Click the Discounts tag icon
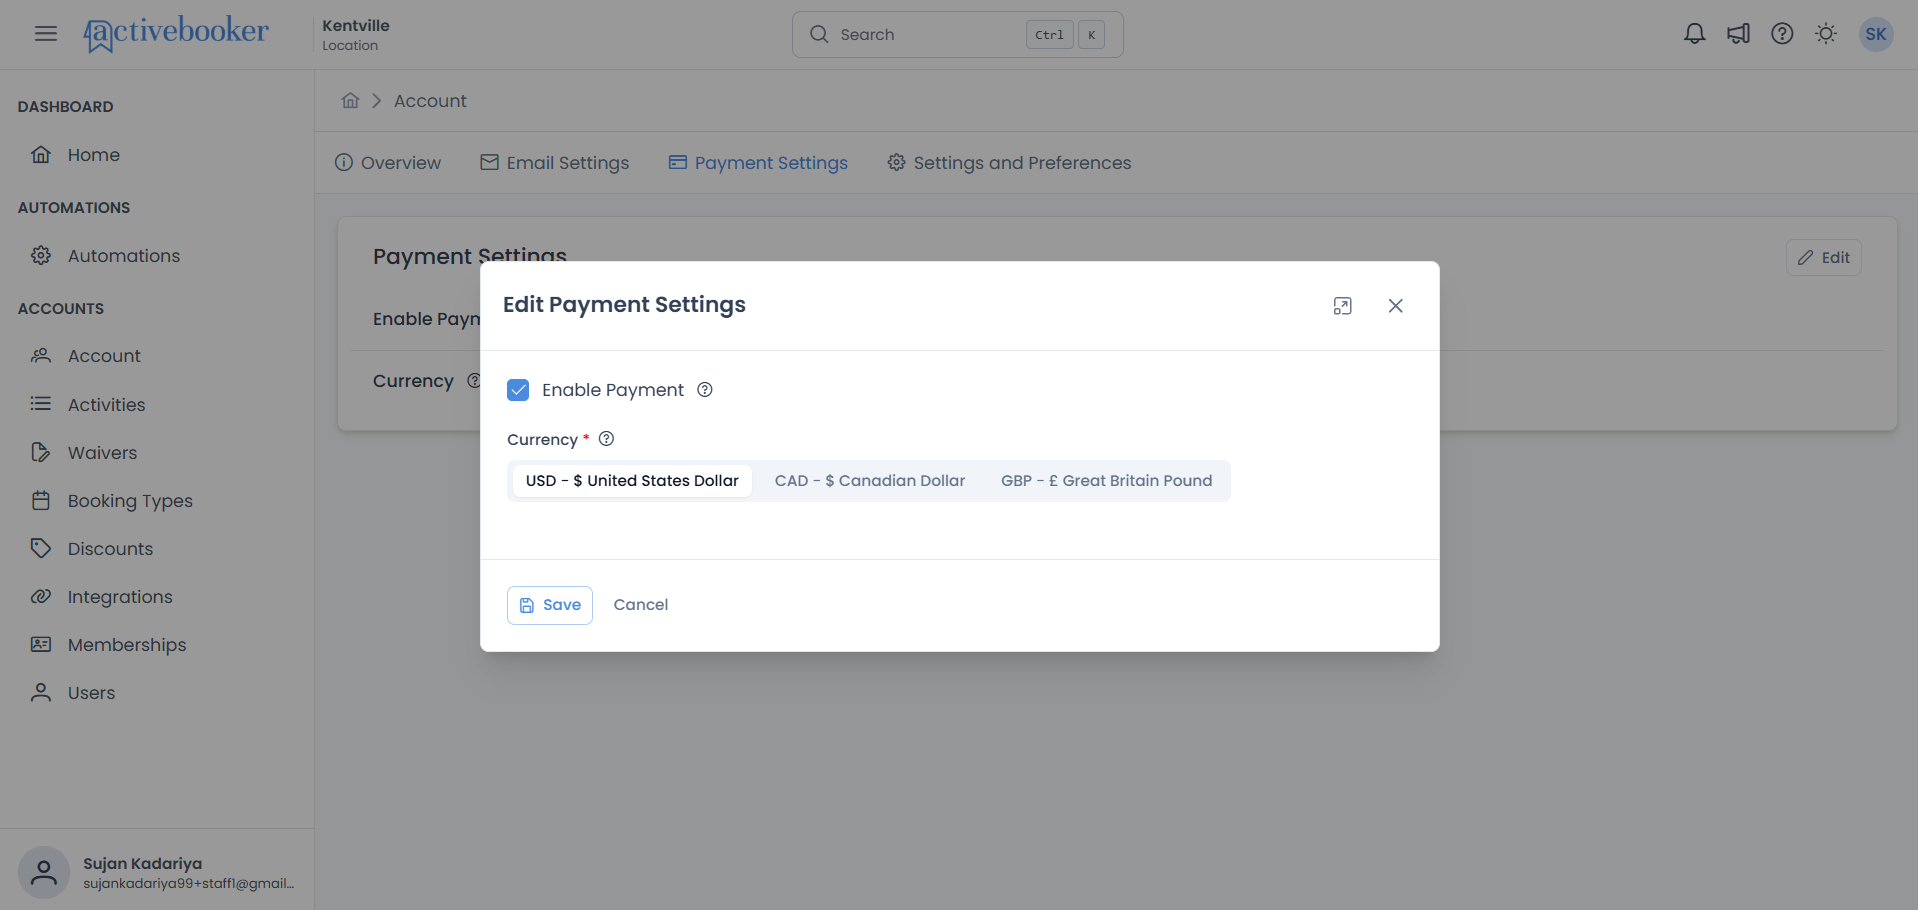This screenshot has width=1918, height=910. [x=41, y=548]
